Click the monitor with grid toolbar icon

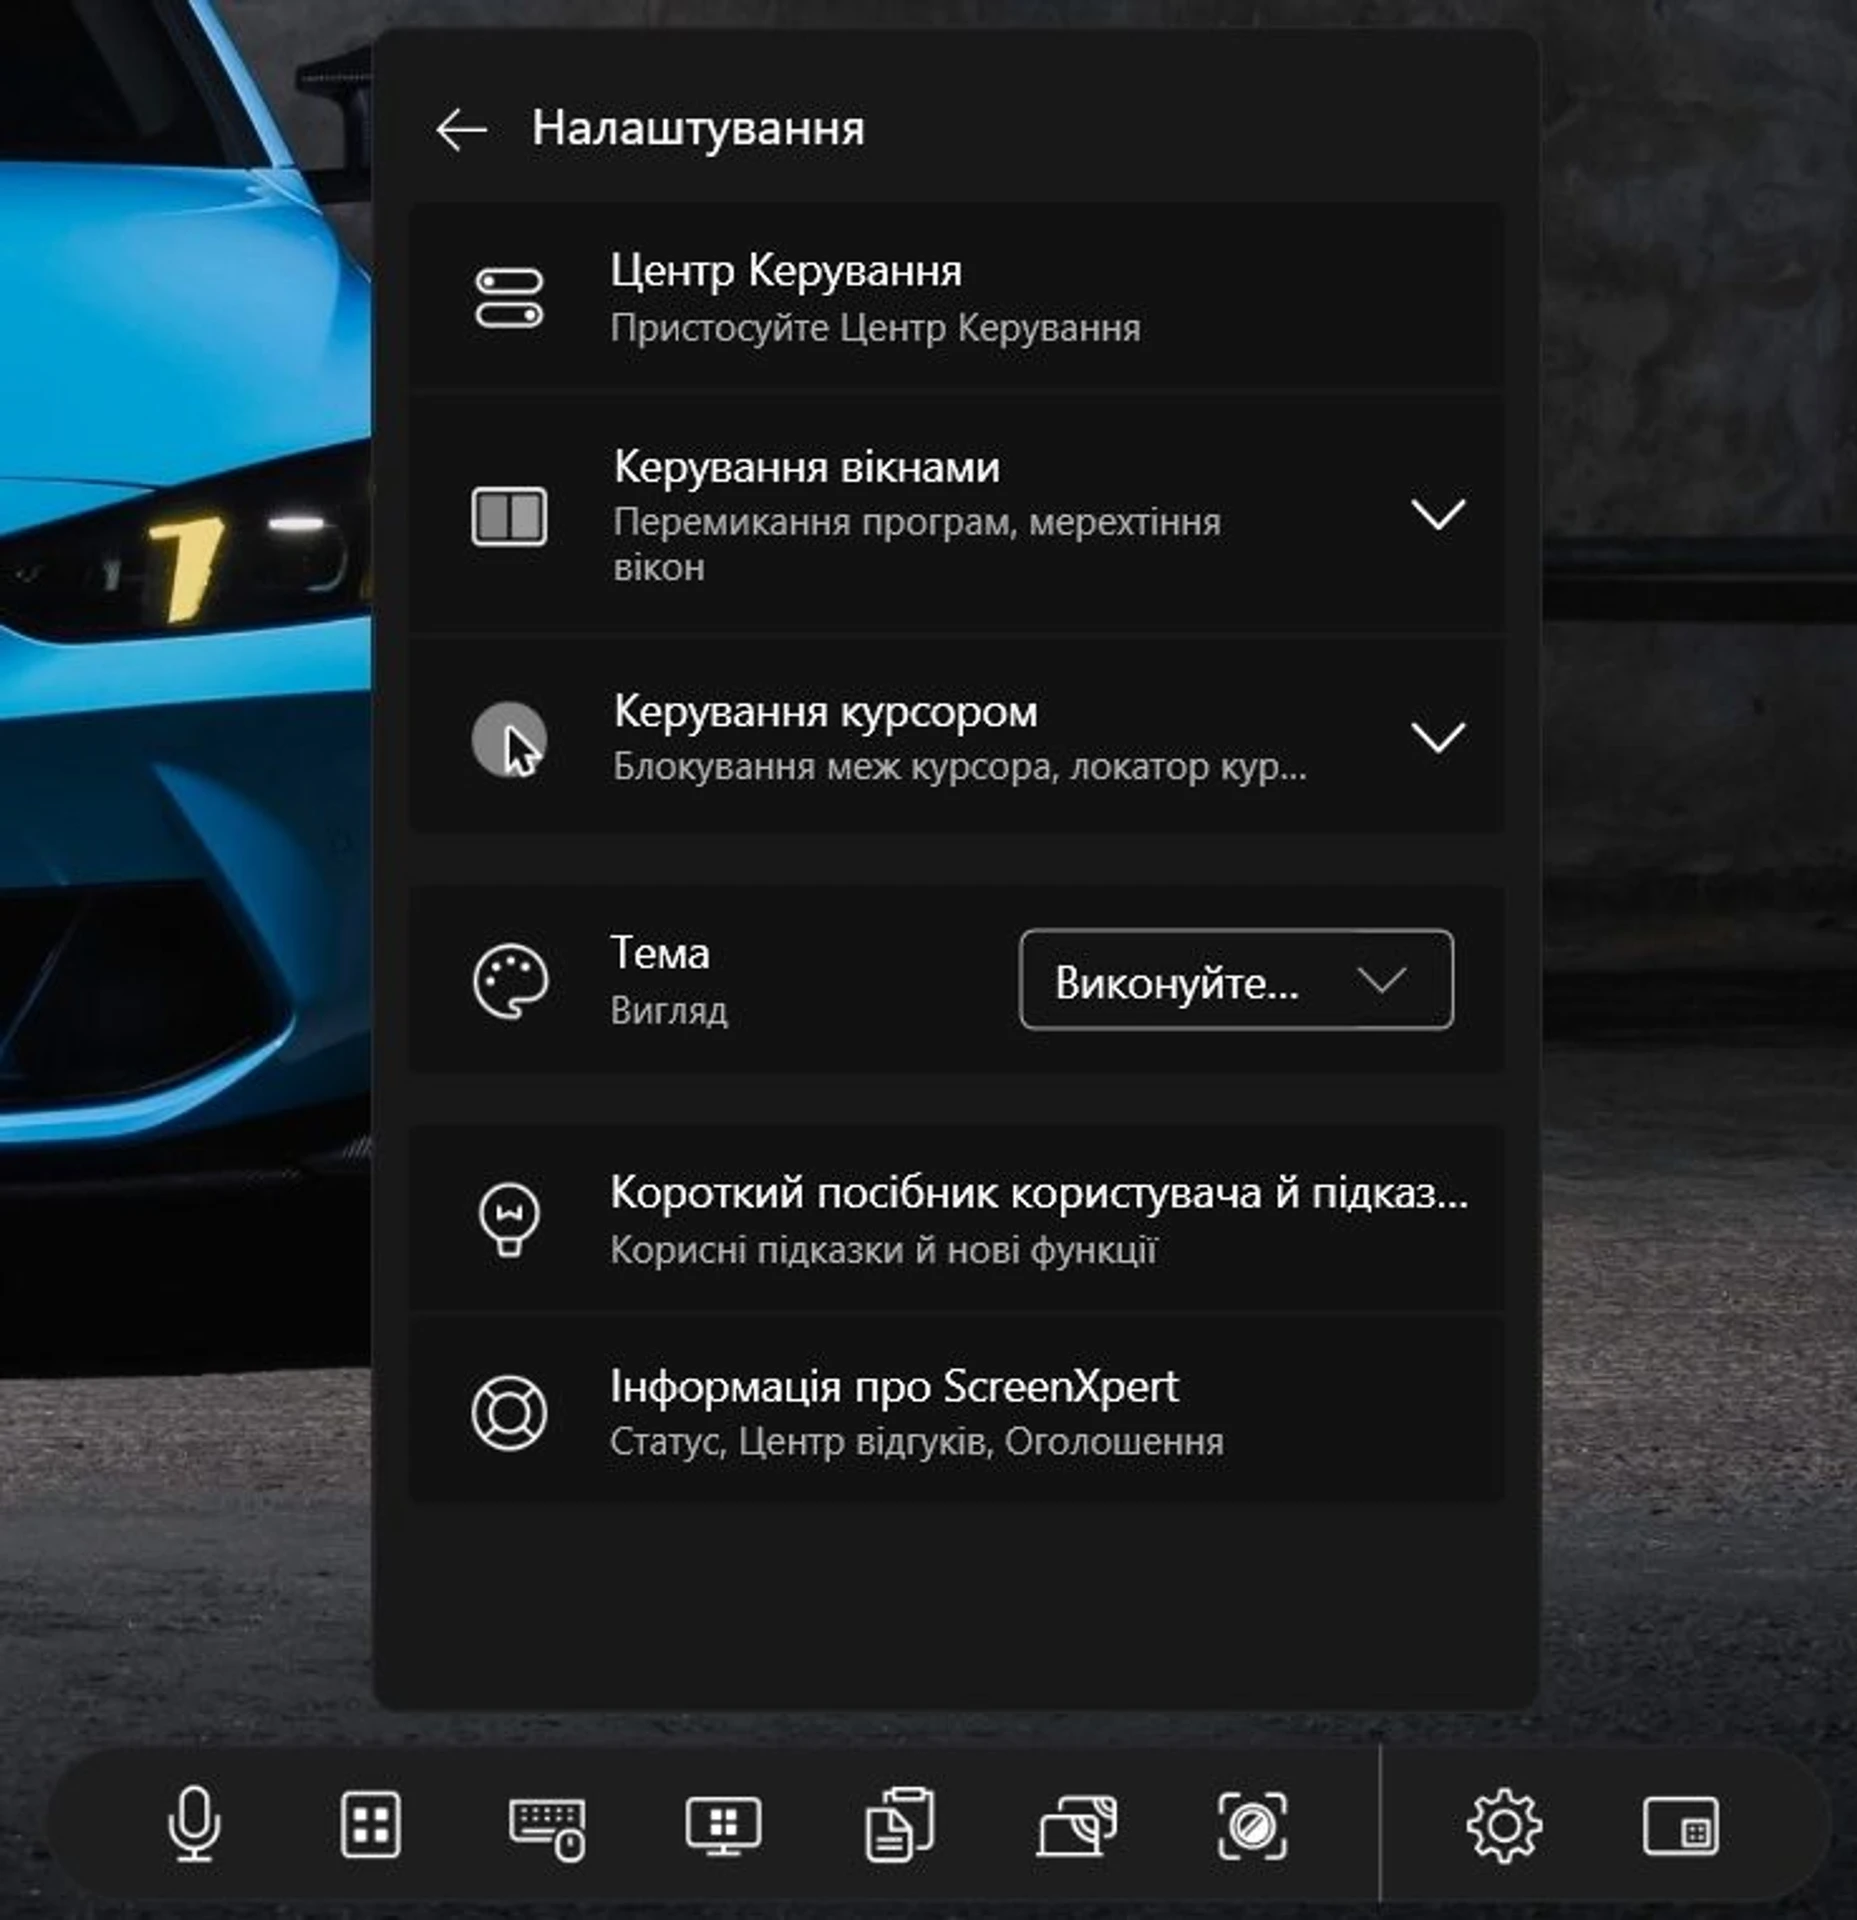tap(723, 1825)
